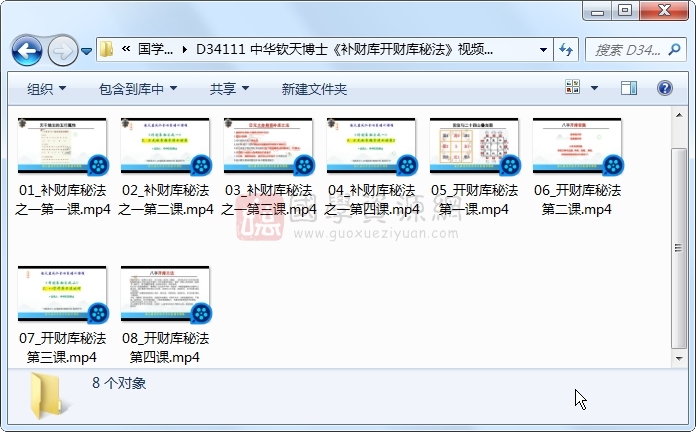
Task: Open the 共享 menu
Action: point(229,89)
